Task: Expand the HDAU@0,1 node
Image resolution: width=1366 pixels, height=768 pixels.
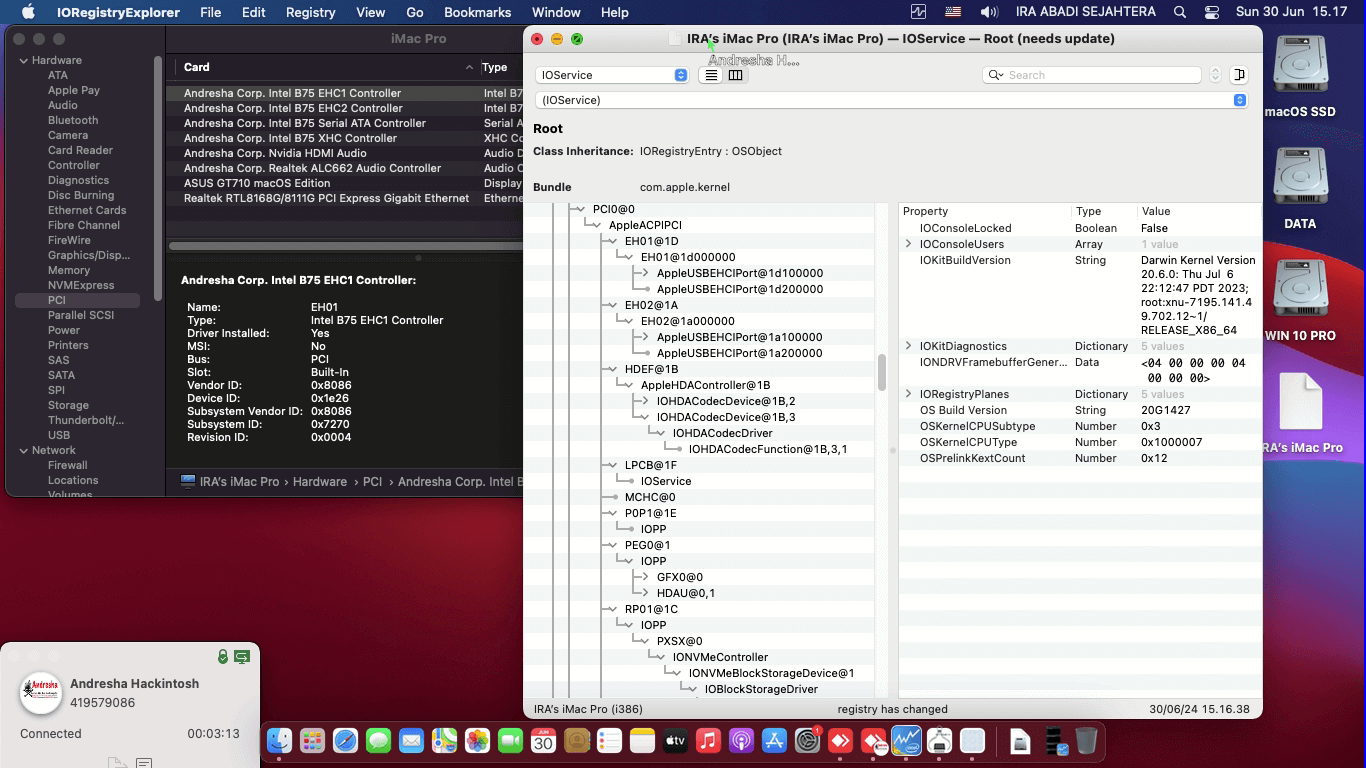Action: pos(645,593)
